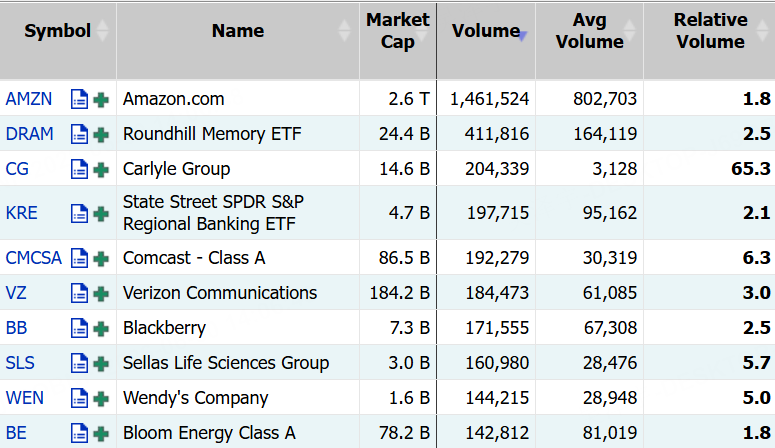Add CMCSA with green plus icon
The height and width of the screenshot is (448, 775).
[101, 259]
